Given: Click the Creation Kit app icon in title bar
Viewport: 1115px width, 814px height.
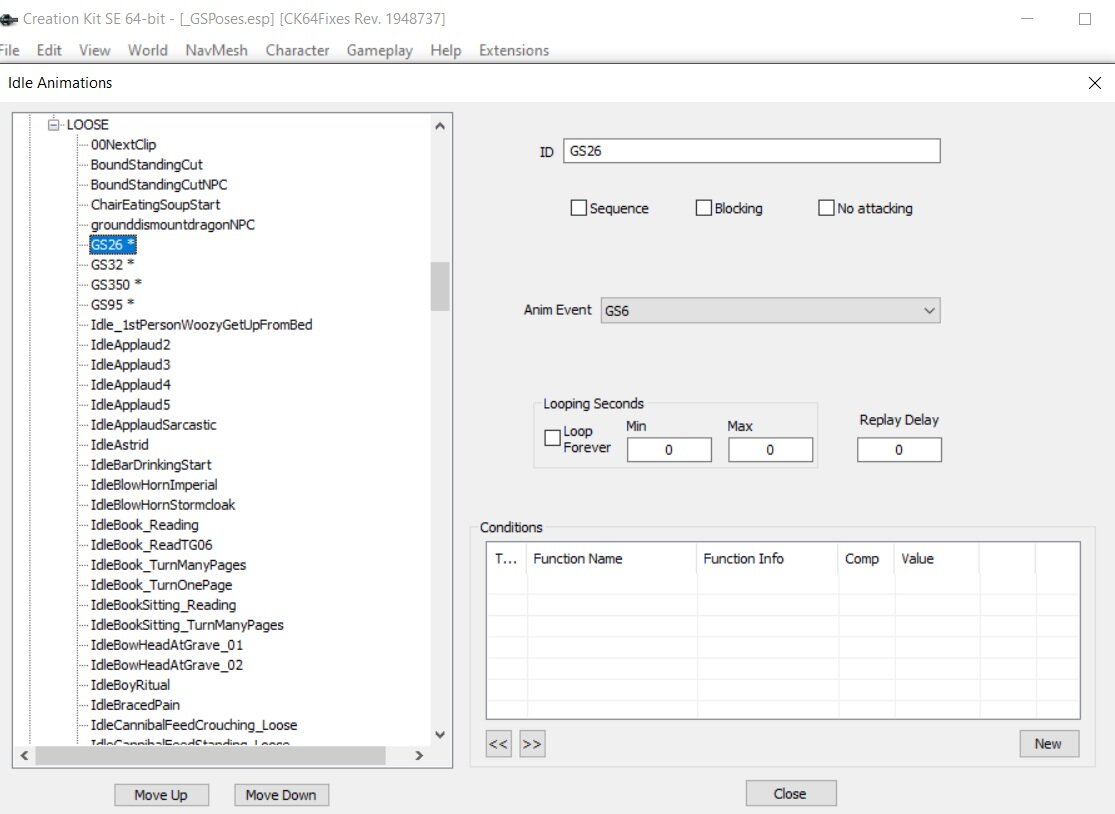Looking at the screenshot, I should point(8,19).
